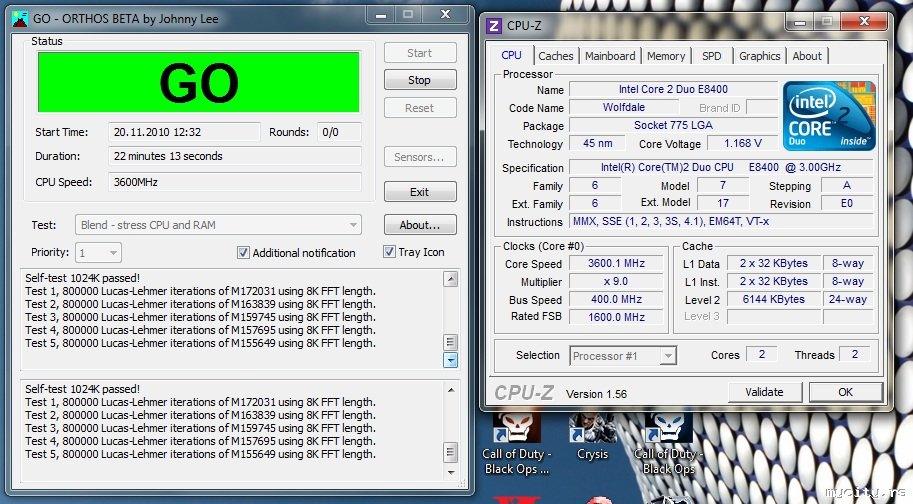Open the Test type dropdown
The image size is (913, 504).
point(218,225)
